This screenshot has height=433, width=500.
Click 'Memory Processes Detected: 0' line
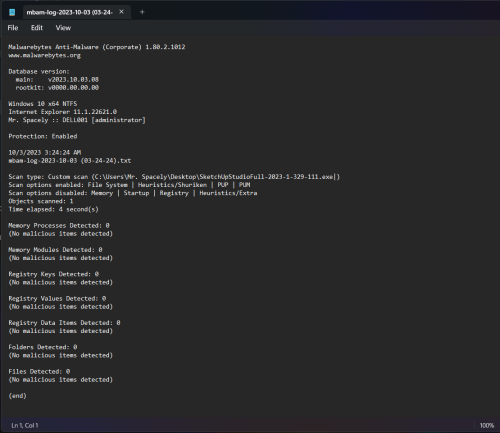pyautogui.click(x=59, y=225)
